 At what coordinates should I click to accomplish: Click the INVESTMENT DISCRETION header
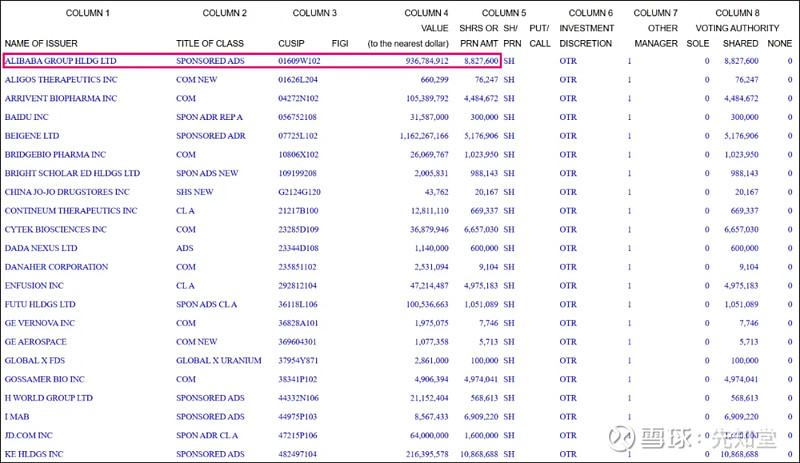pyautogui.click(x=586, y=36)
